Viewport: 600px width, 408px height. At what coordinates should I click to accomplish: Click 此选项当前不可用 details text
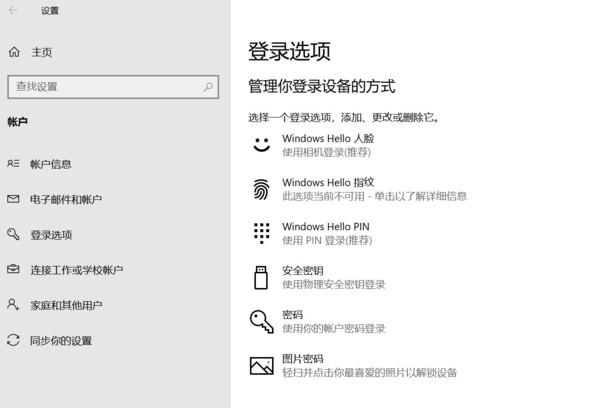point(374,196)
